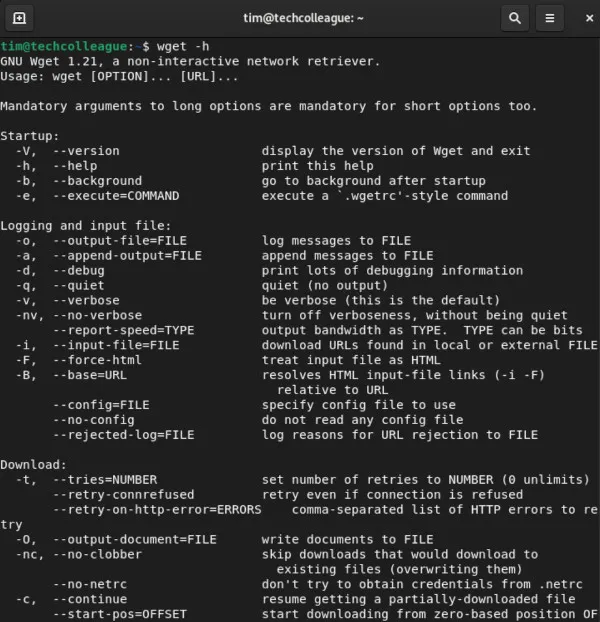Click the --force-html option
This screenshot has height=622, width=600.
click(x=98, y=360)
